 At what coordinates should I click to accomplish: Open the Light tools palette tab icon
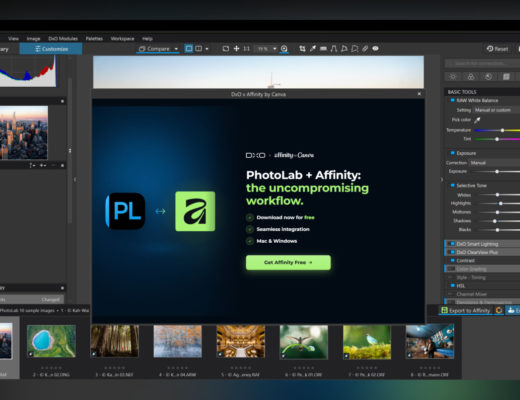tap(453, 77)
